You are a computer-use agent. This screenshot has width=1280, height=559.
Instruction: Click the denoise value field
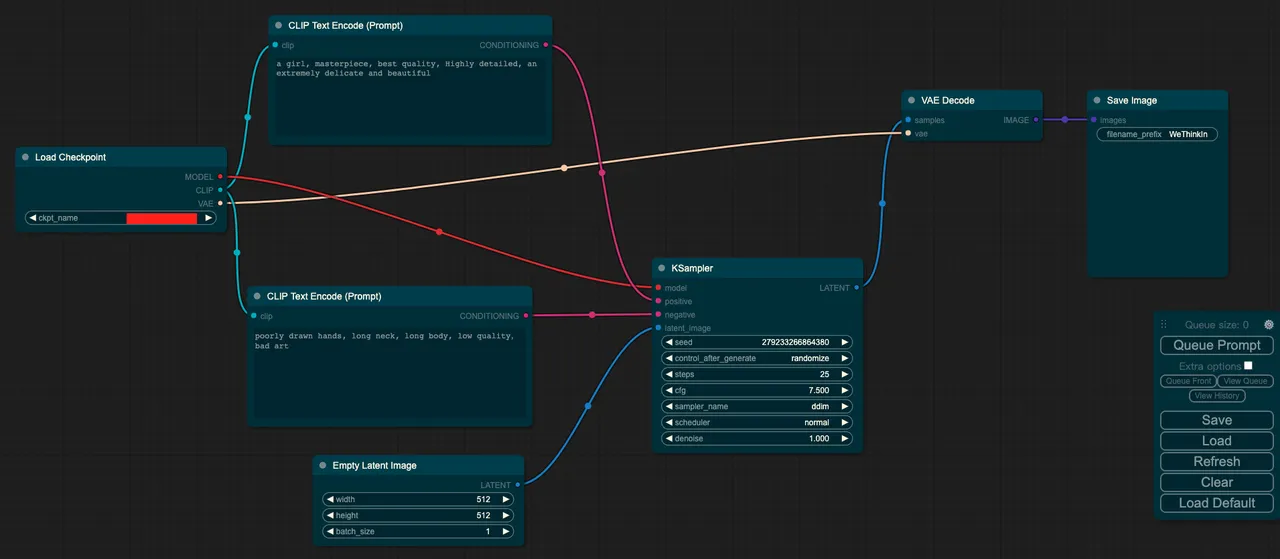point(757,439)
